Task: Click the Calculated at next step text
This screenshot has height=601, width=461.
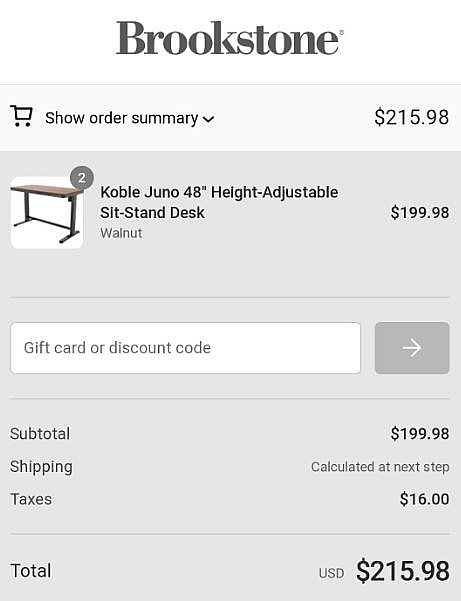Action: point(380,467)
